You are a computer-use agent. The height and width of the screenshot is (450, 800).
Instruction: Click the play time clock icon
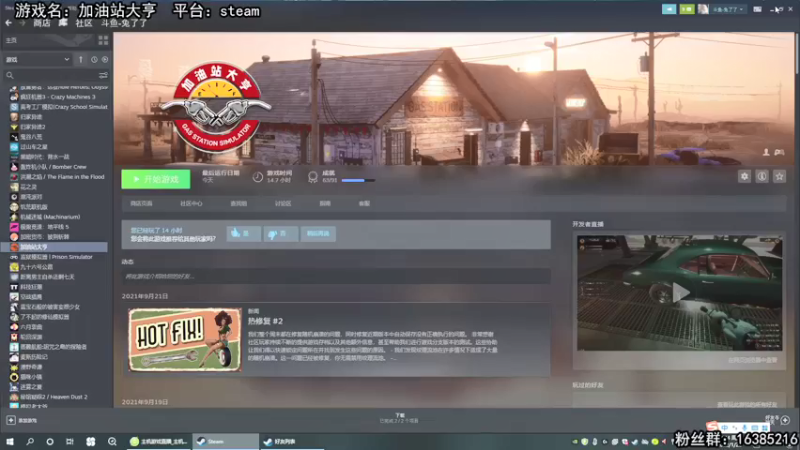[258, 177]
